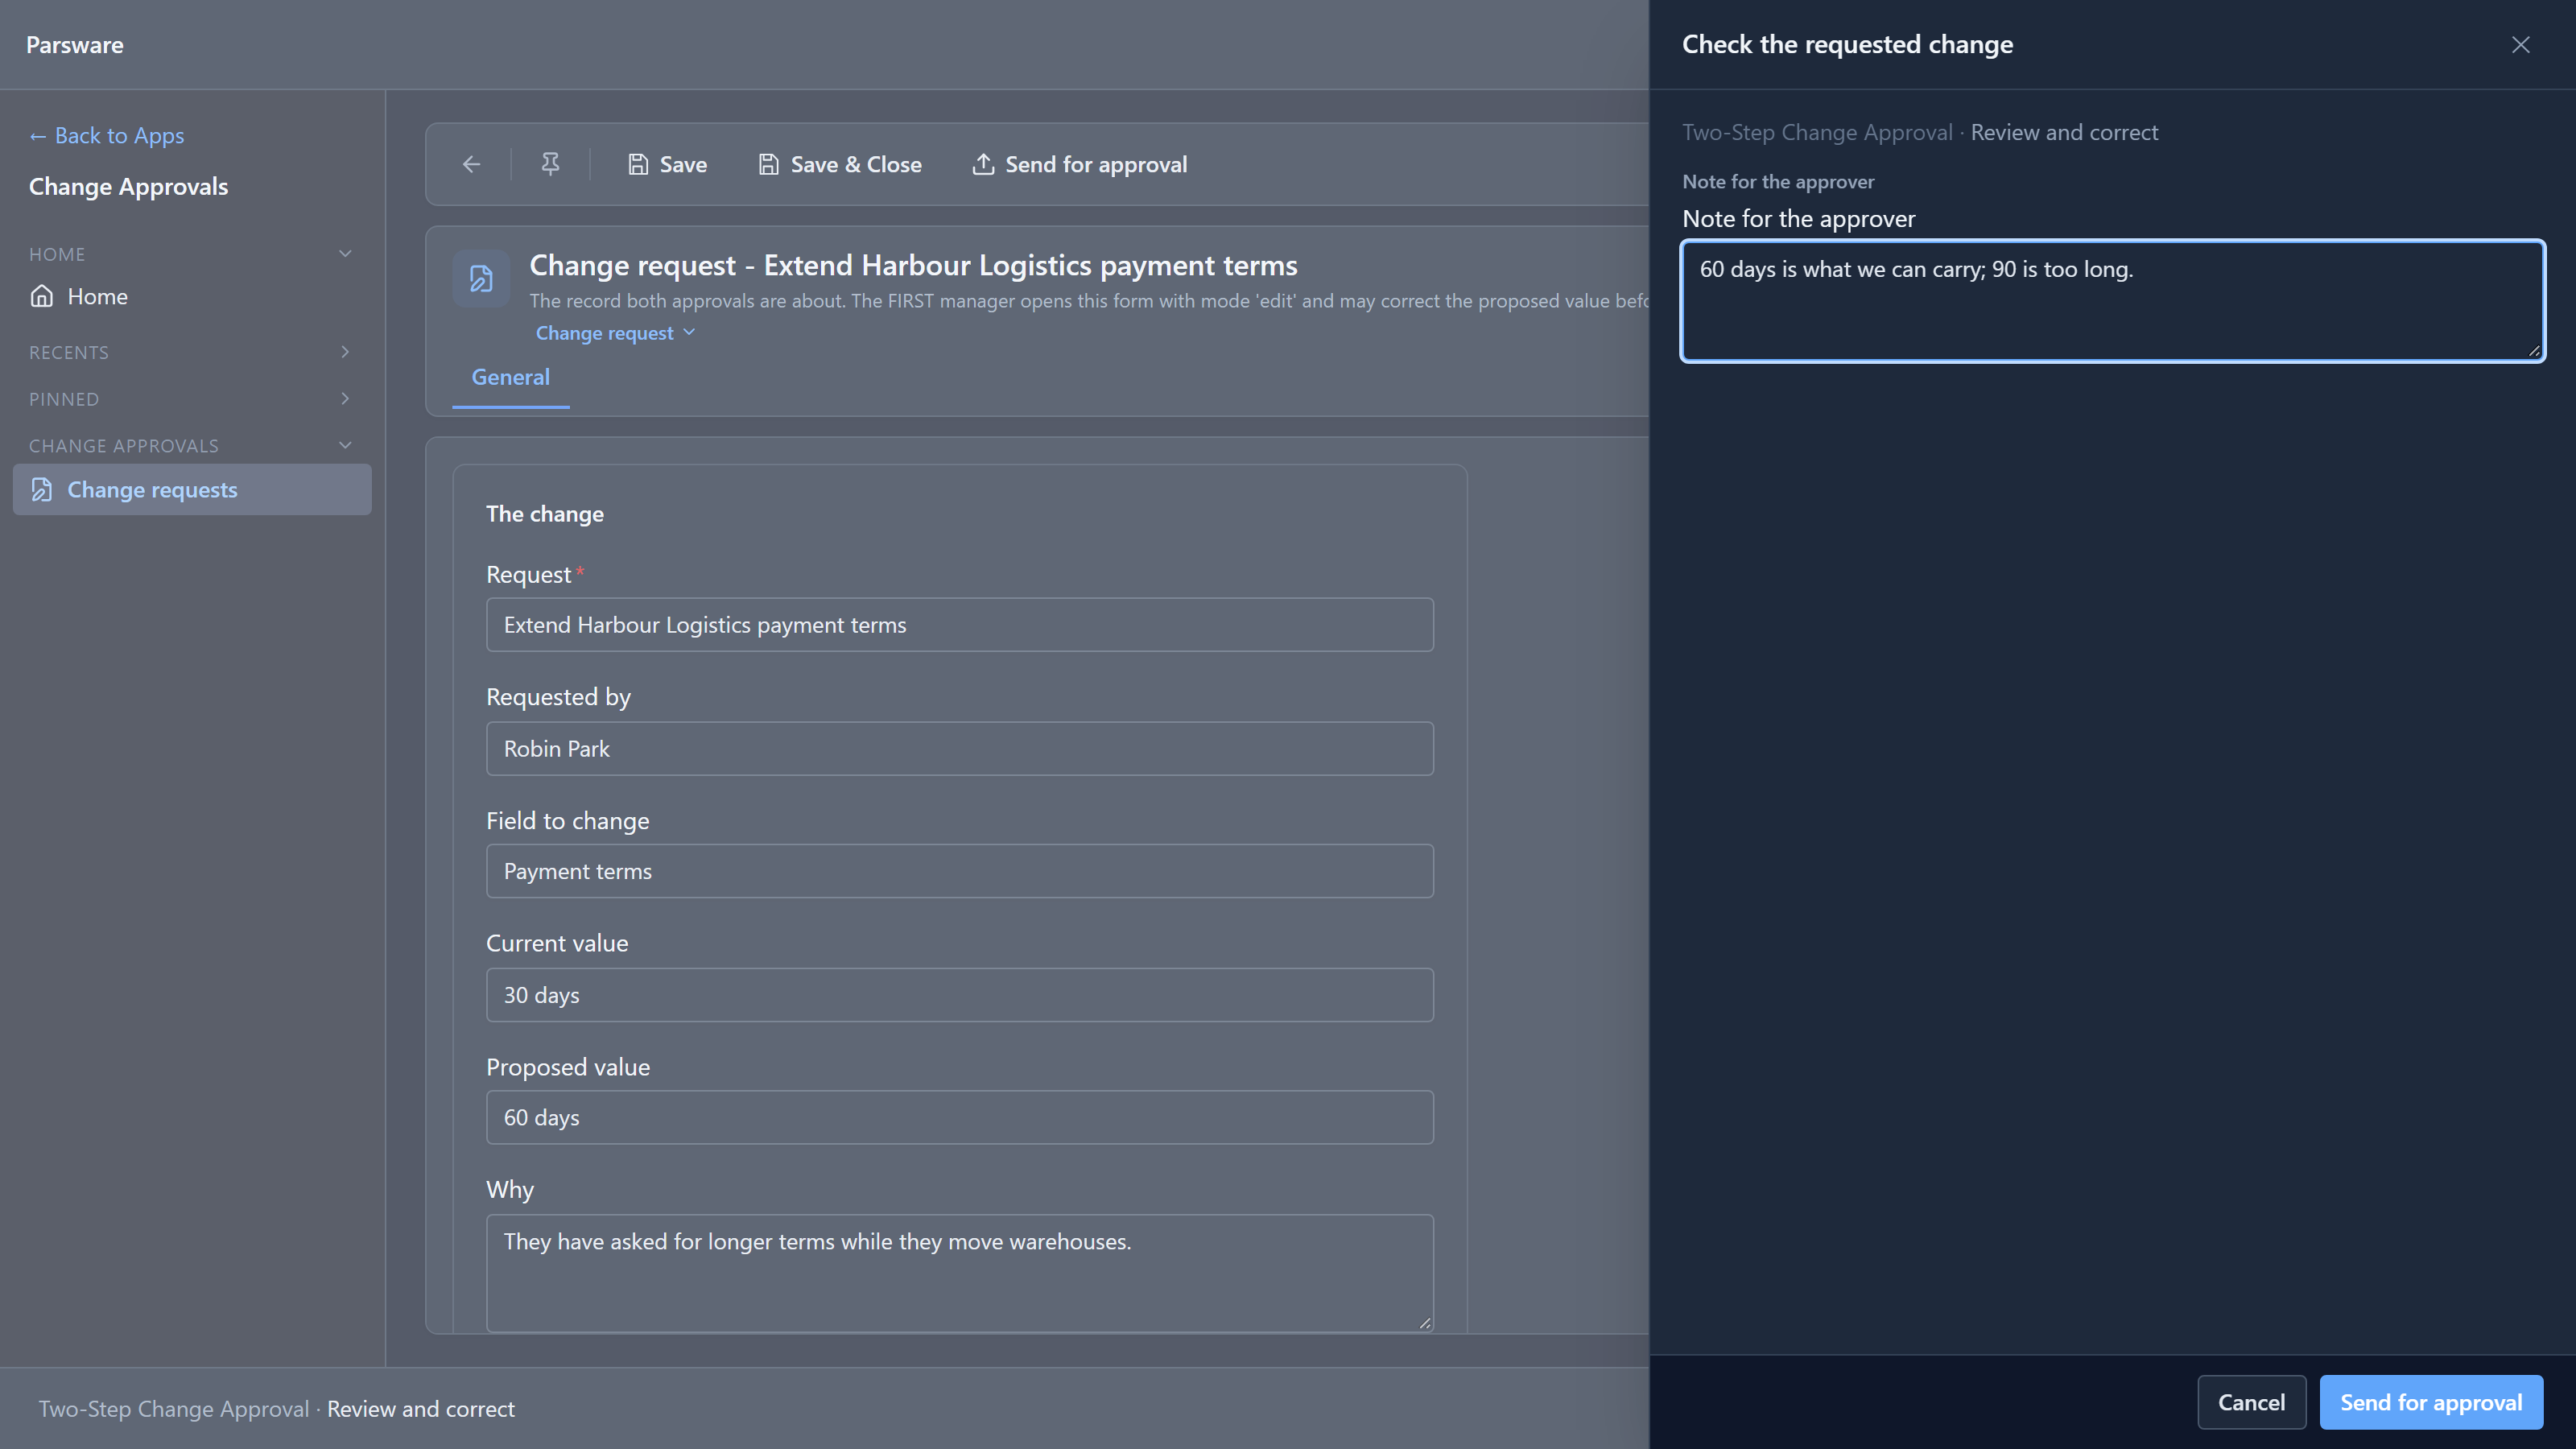Open Change requests in the sidebar
This screenshot has width=2576, height=1449.
(x=192, y=489)
